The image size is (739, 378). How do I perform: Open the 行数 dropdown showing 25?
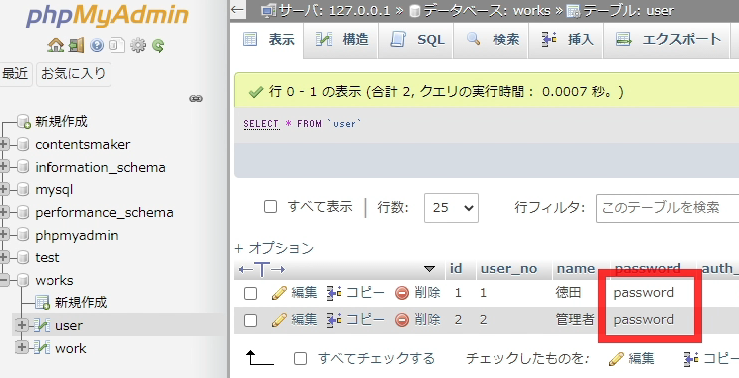451,207
